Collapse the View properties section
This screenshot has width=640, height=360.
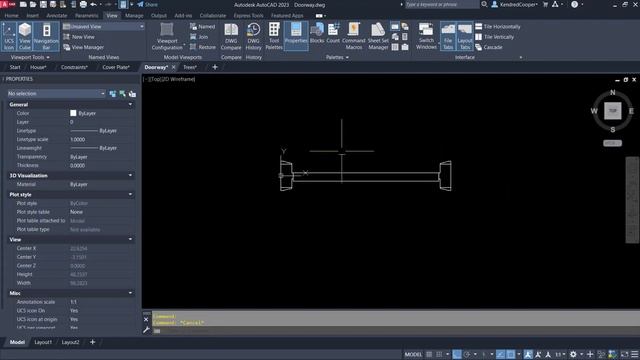(x=130, y=240)
